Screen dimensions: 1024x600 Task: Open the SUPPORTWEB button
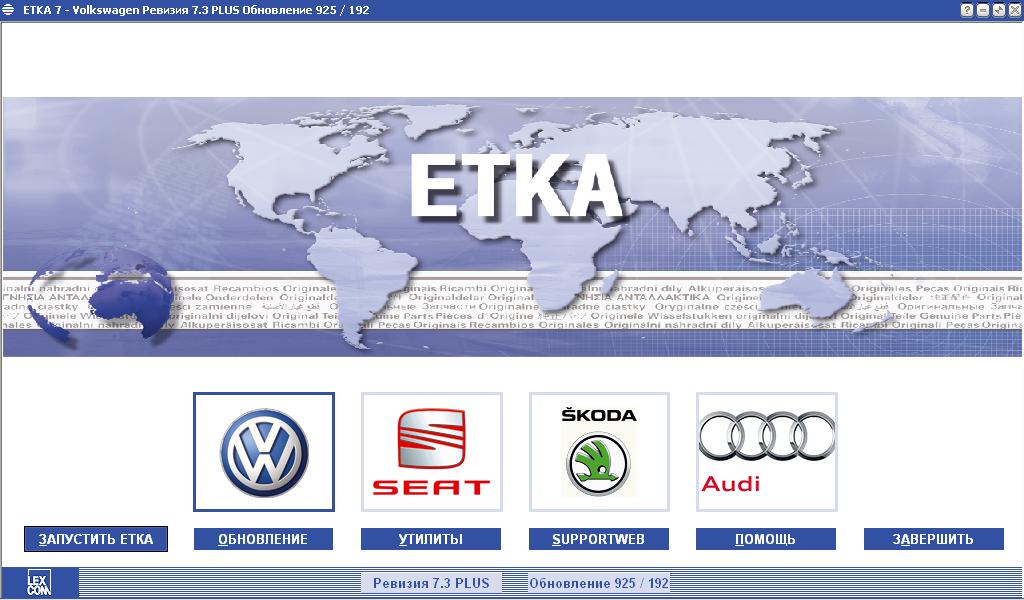(599, 539)
